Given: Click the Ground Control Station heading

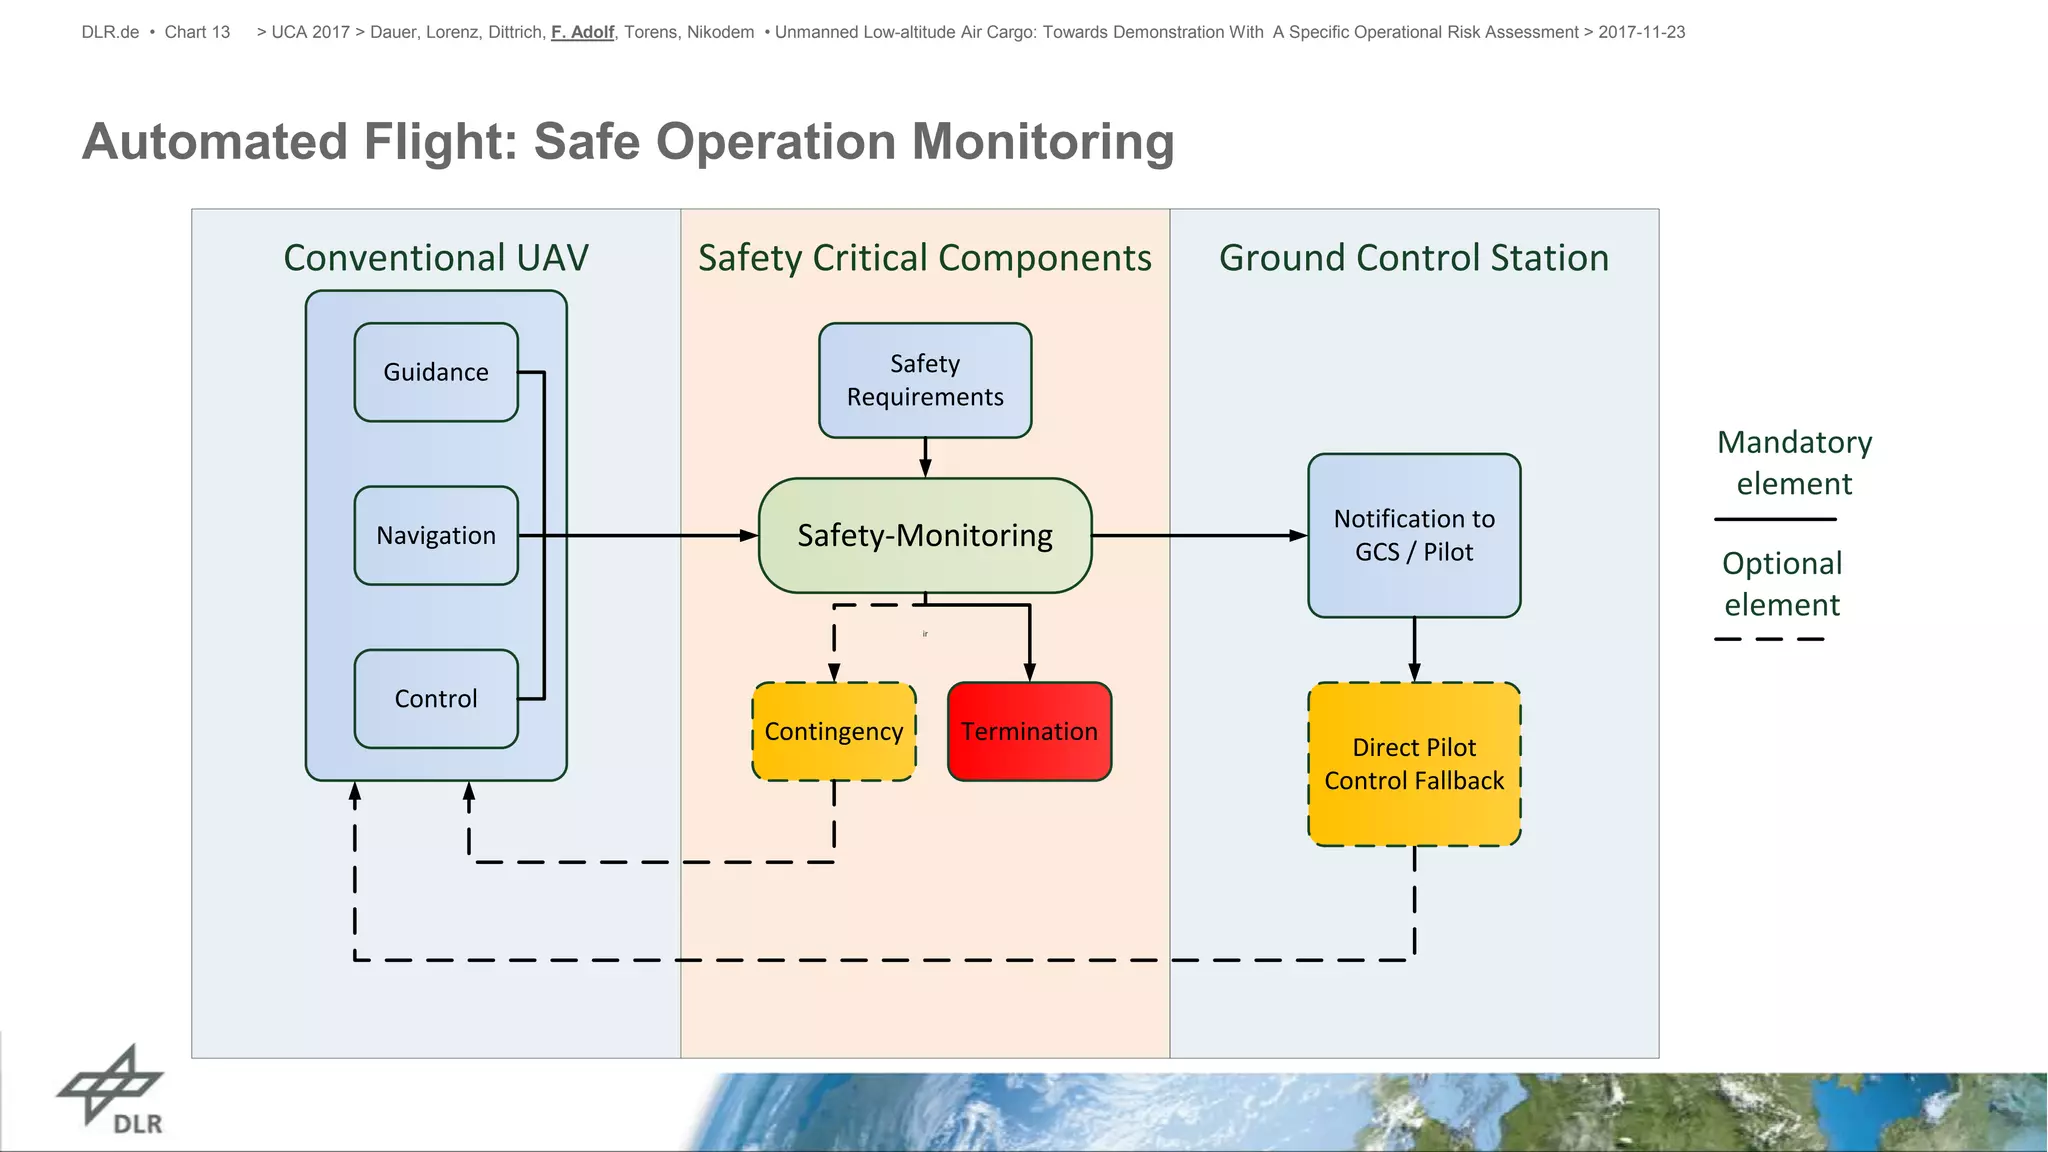Looking at the screenshot, I should coord(1414,258).
